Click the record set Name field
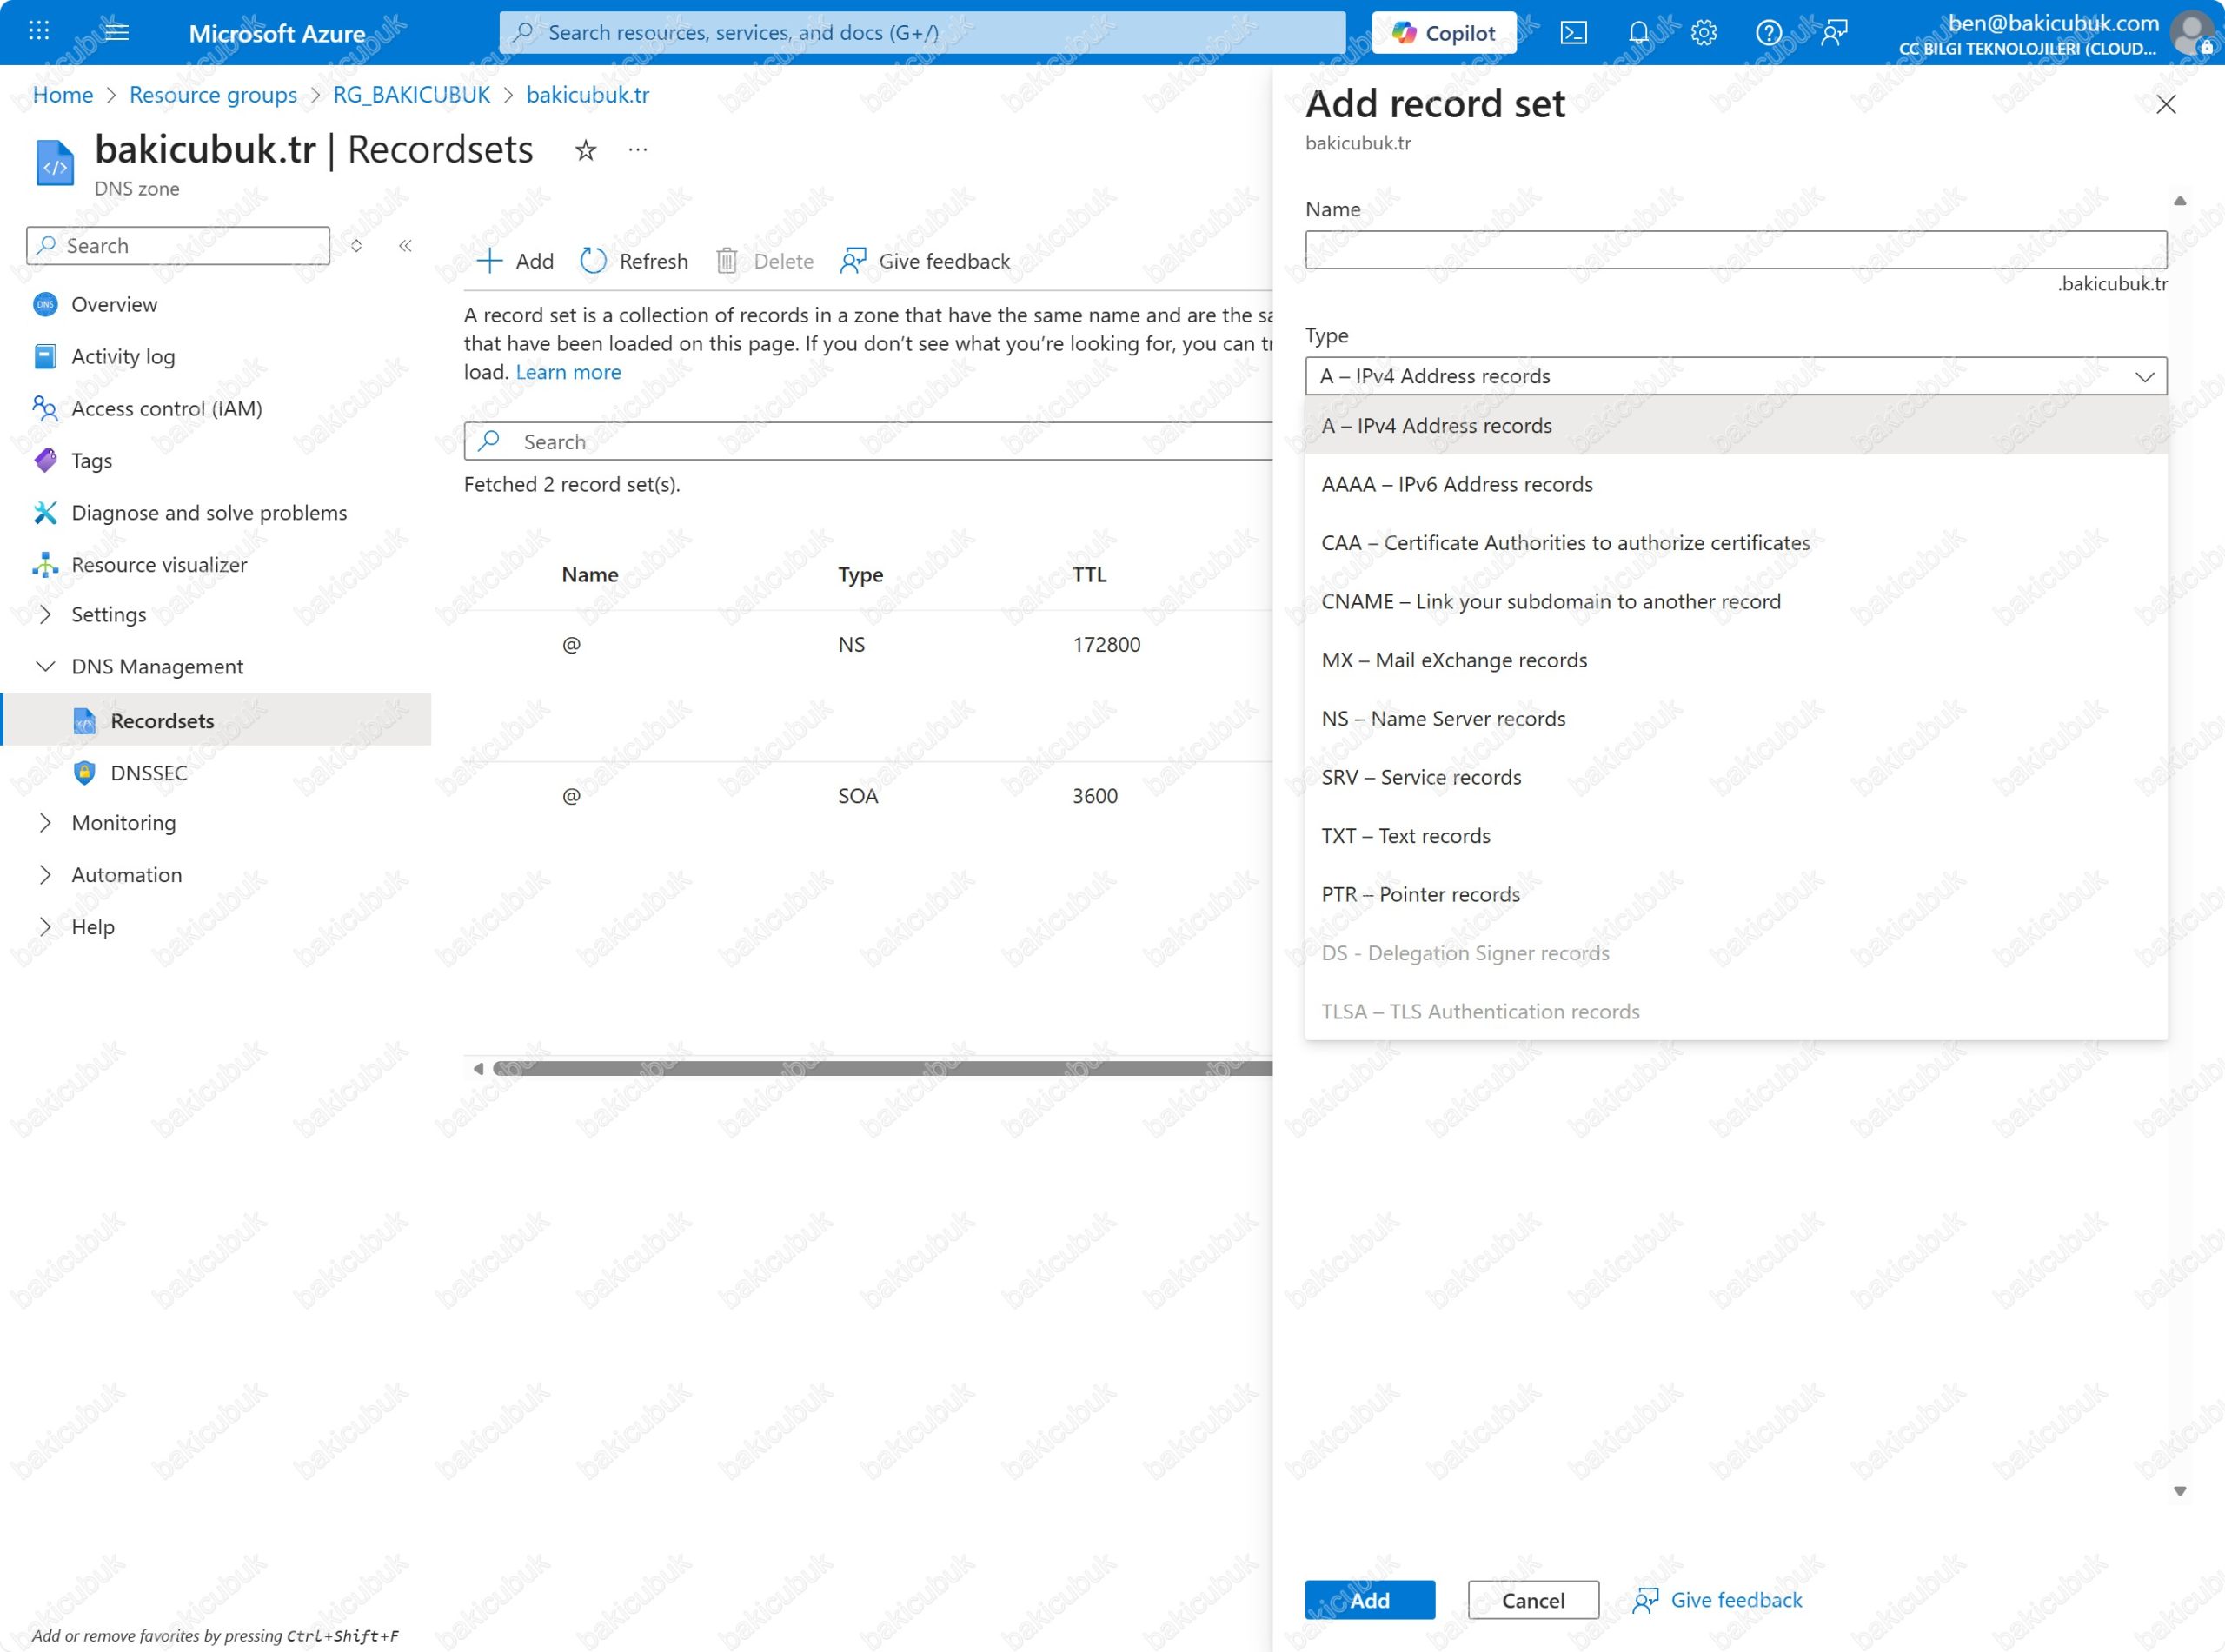This screenshot has width=2225, height=1652. pos(1735,250)
